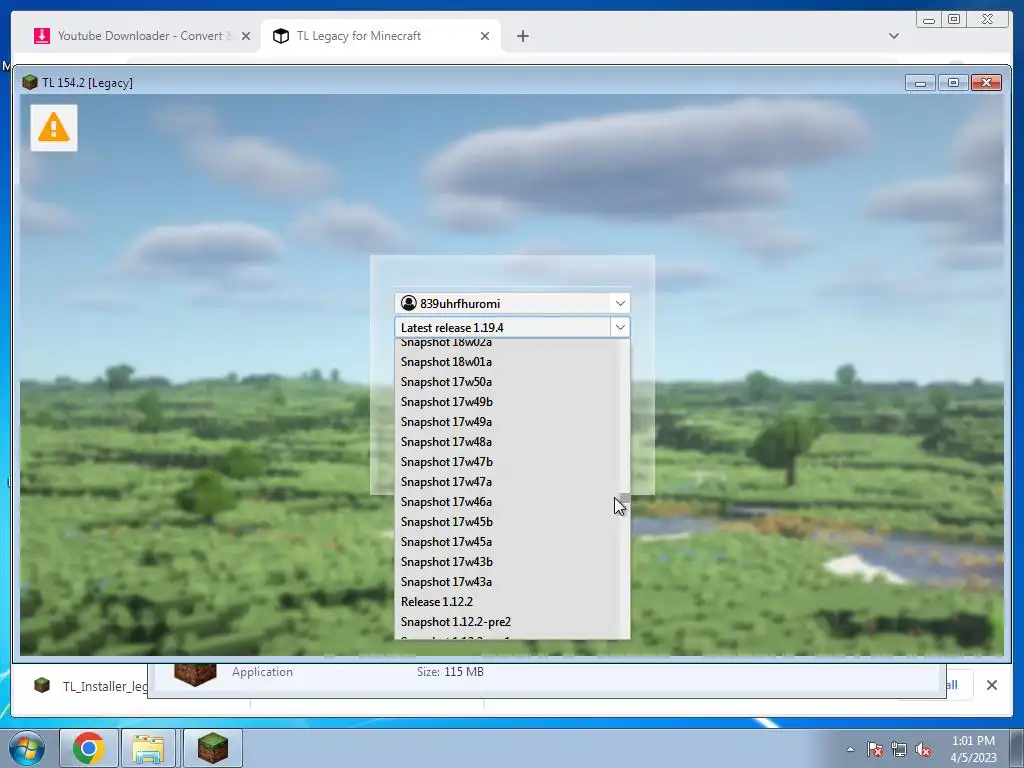Screen dimensions: 1024x768
Task: Click the taskbar clock showing 1:01 PM
Action: [x=973, y=748]
